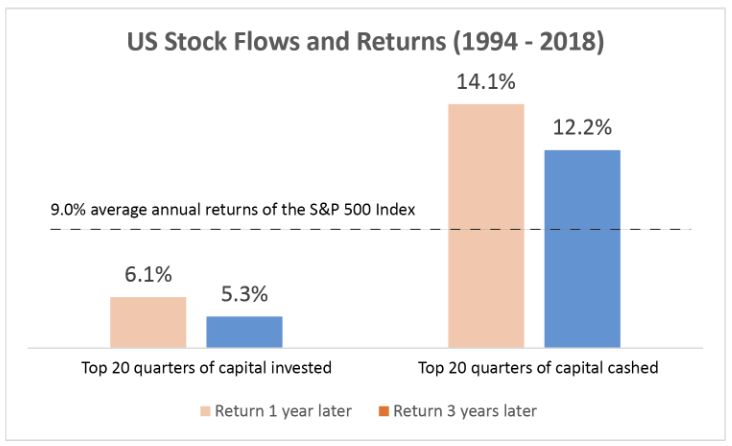This screenshot has width=732, height=446.
Task: Select the "Return 1 year later" legend text
Action: click(277, 411)
